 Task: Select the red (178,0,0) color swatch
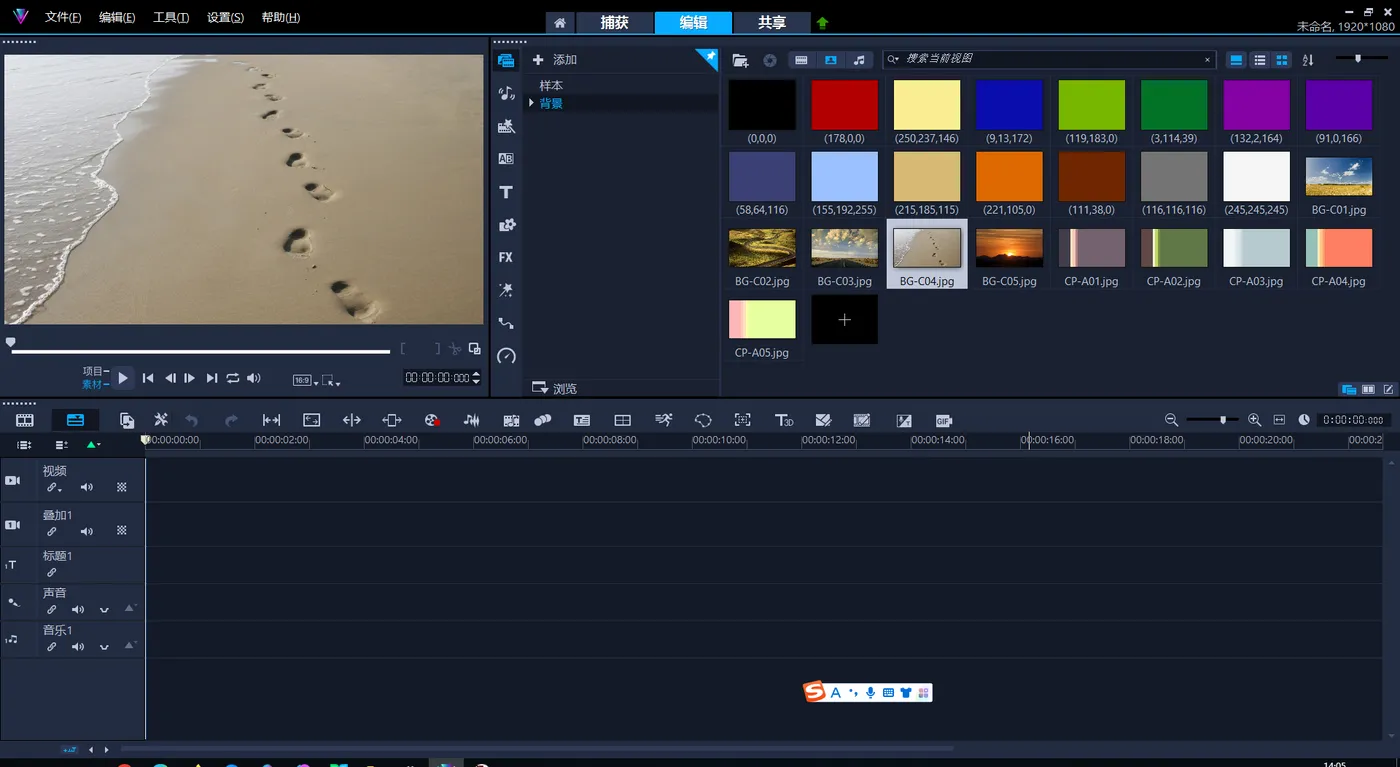point(844,105)
